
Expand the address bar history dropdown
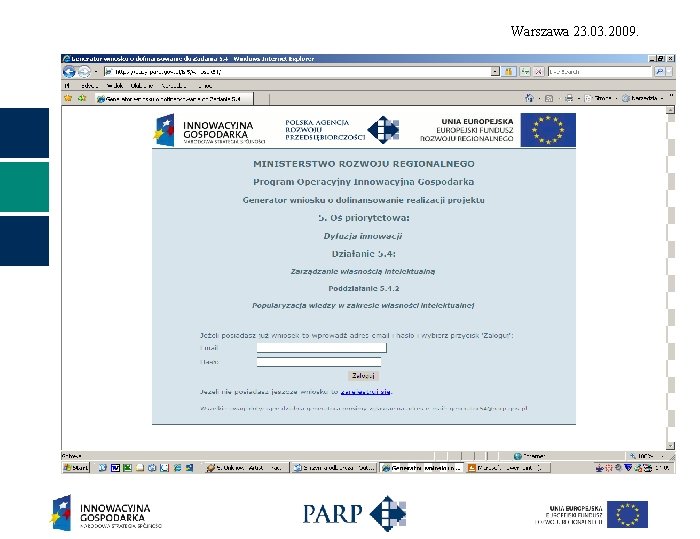pyautogui.click(x=495, y=71)
